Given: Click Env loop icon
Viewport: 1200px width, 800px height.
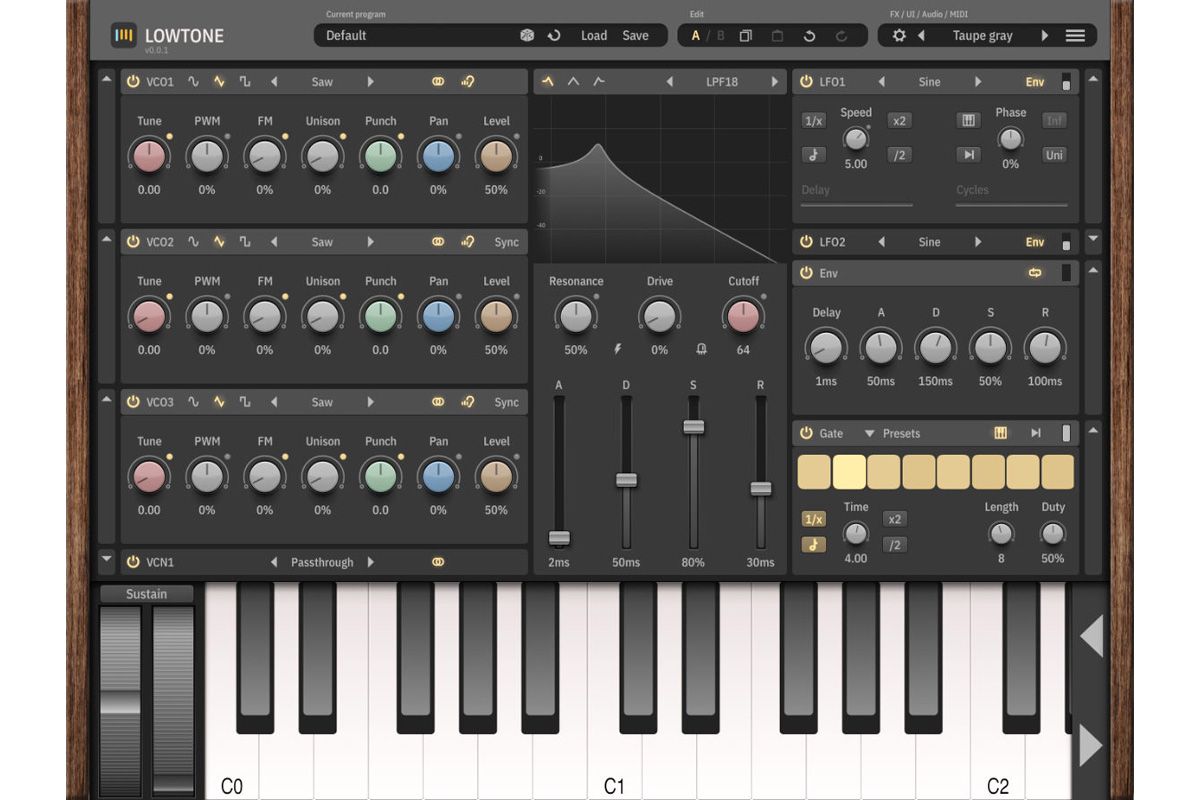Looking at the screenshot, I should (1035, 273).
